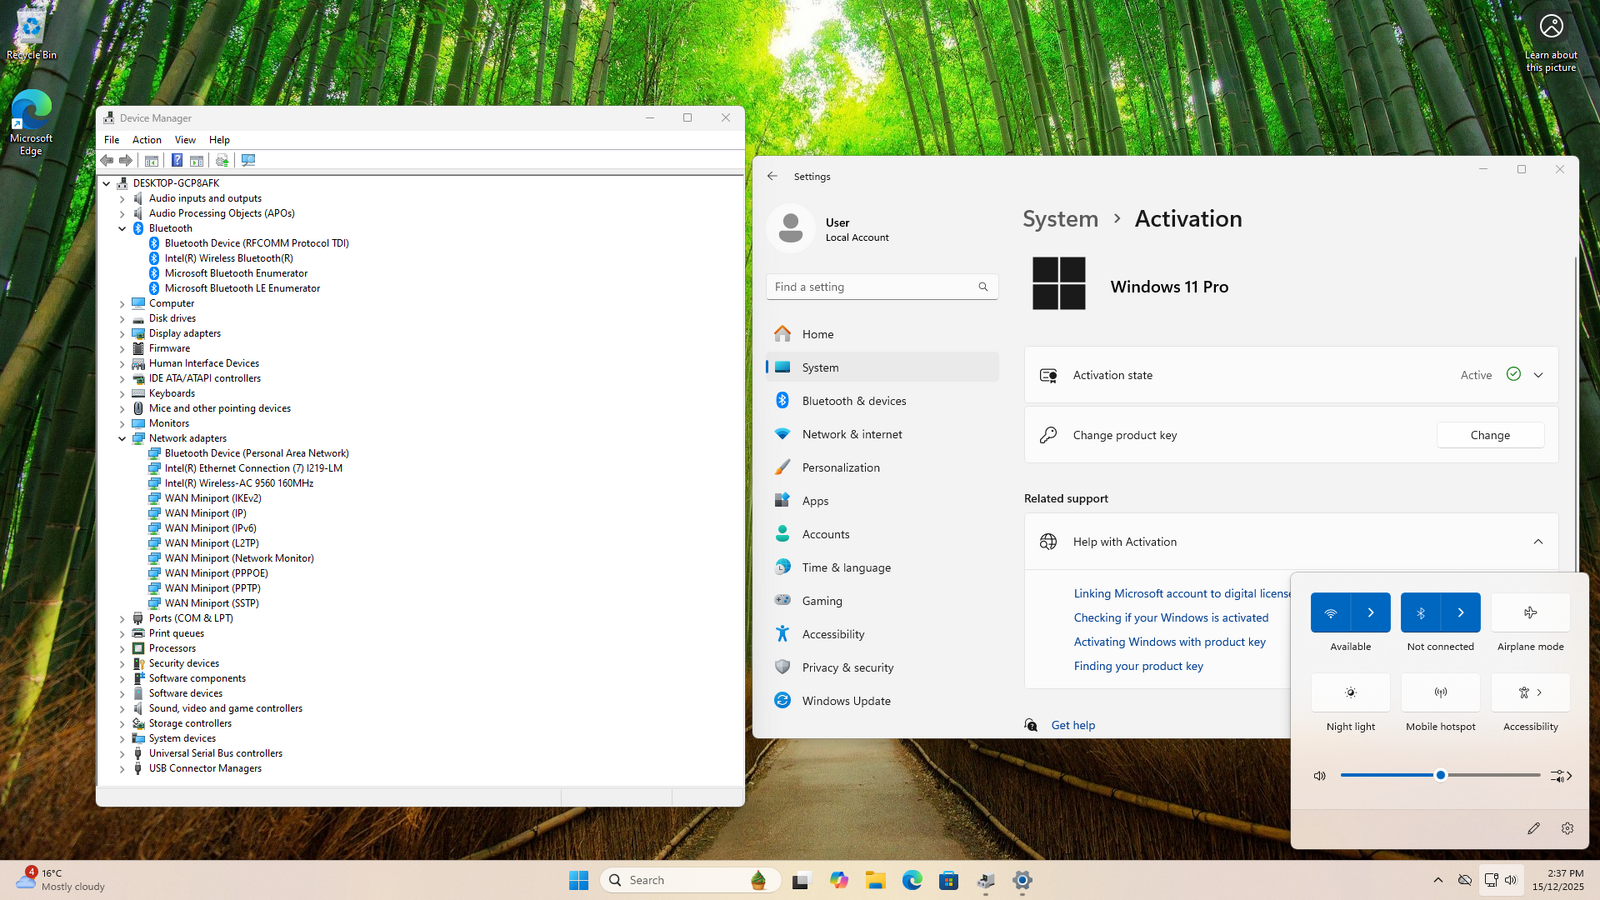The width and height of the screenshot is (1600, 900).
Task: Open the Action menu in Device Manager
Action: click(x=147, y=140)
